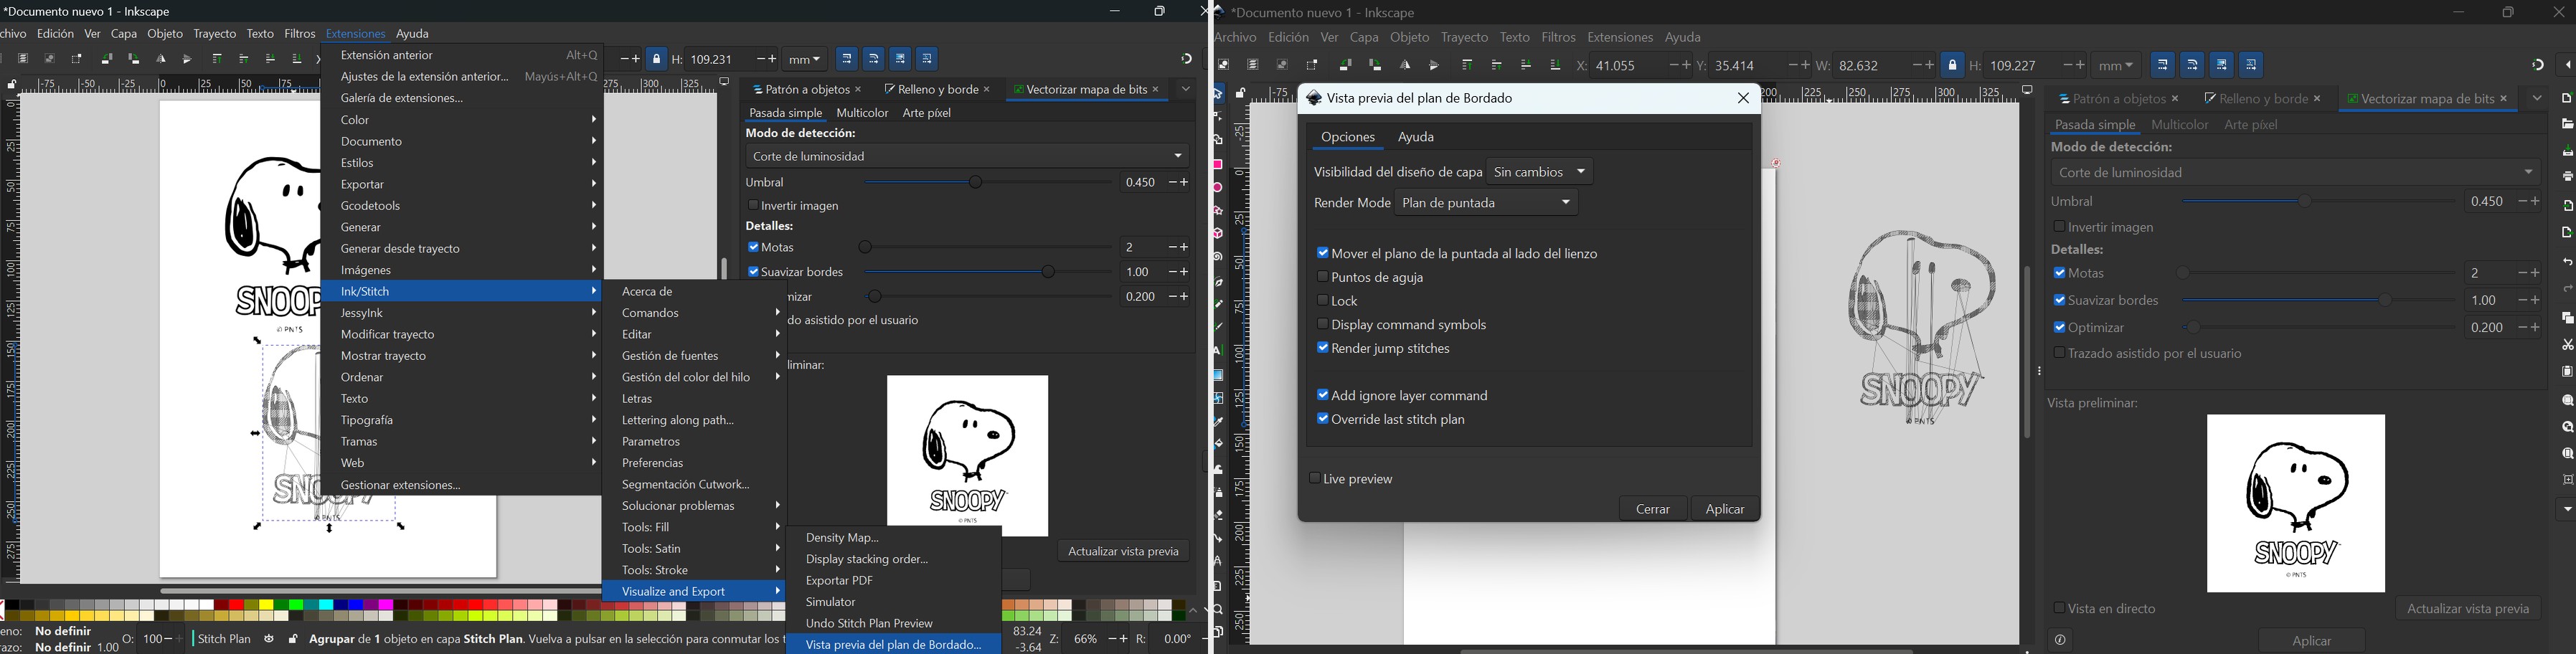The image size is (2576, 654).
Task: Open Corte de luminosidad dropdown in left panel
Action: (x=967, y=156)
